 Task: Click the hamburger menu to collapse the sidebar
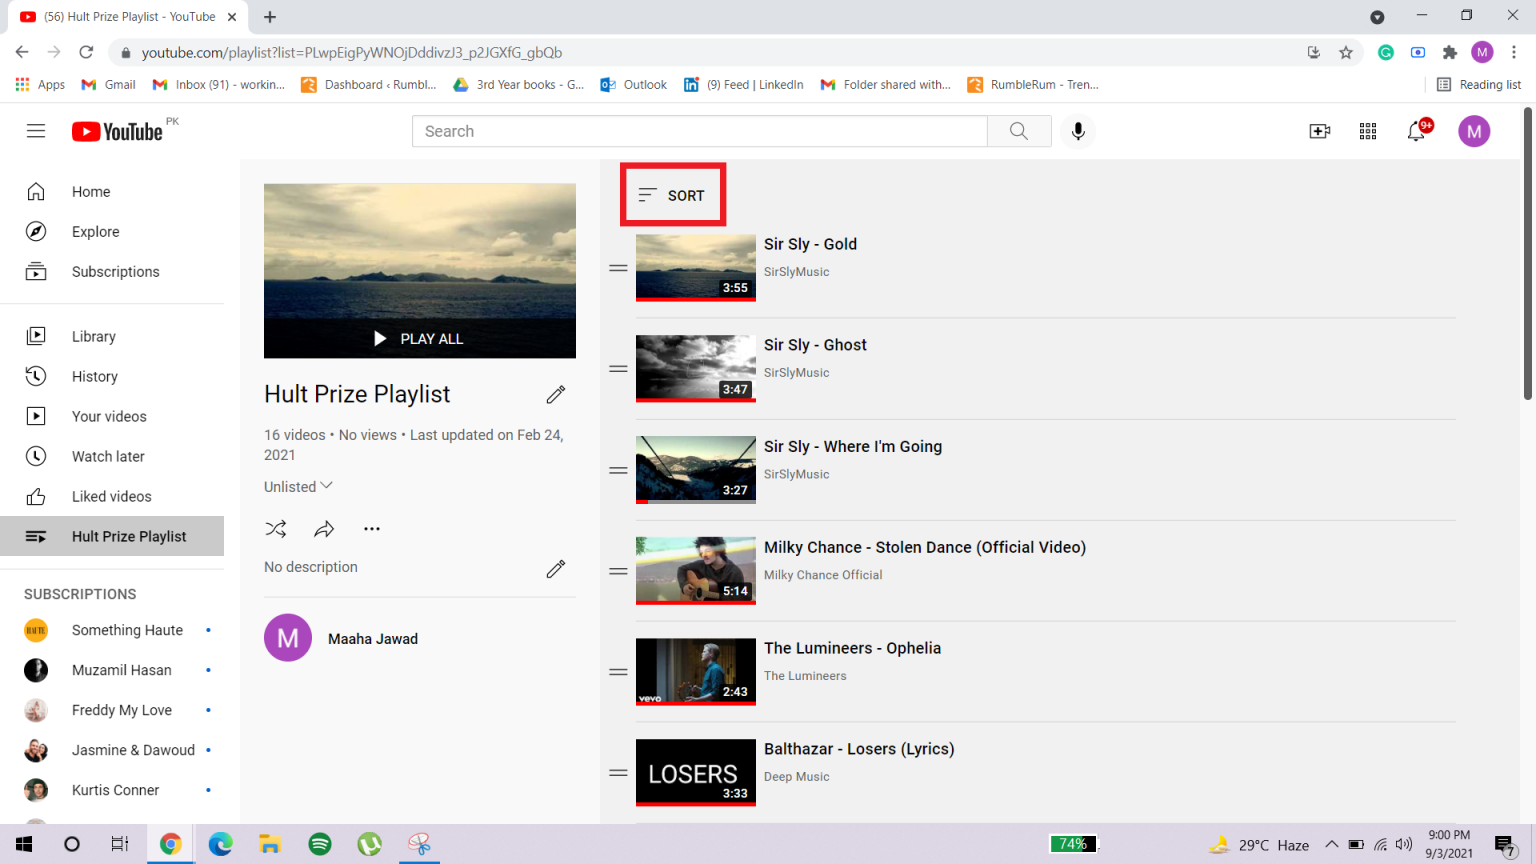36,130
